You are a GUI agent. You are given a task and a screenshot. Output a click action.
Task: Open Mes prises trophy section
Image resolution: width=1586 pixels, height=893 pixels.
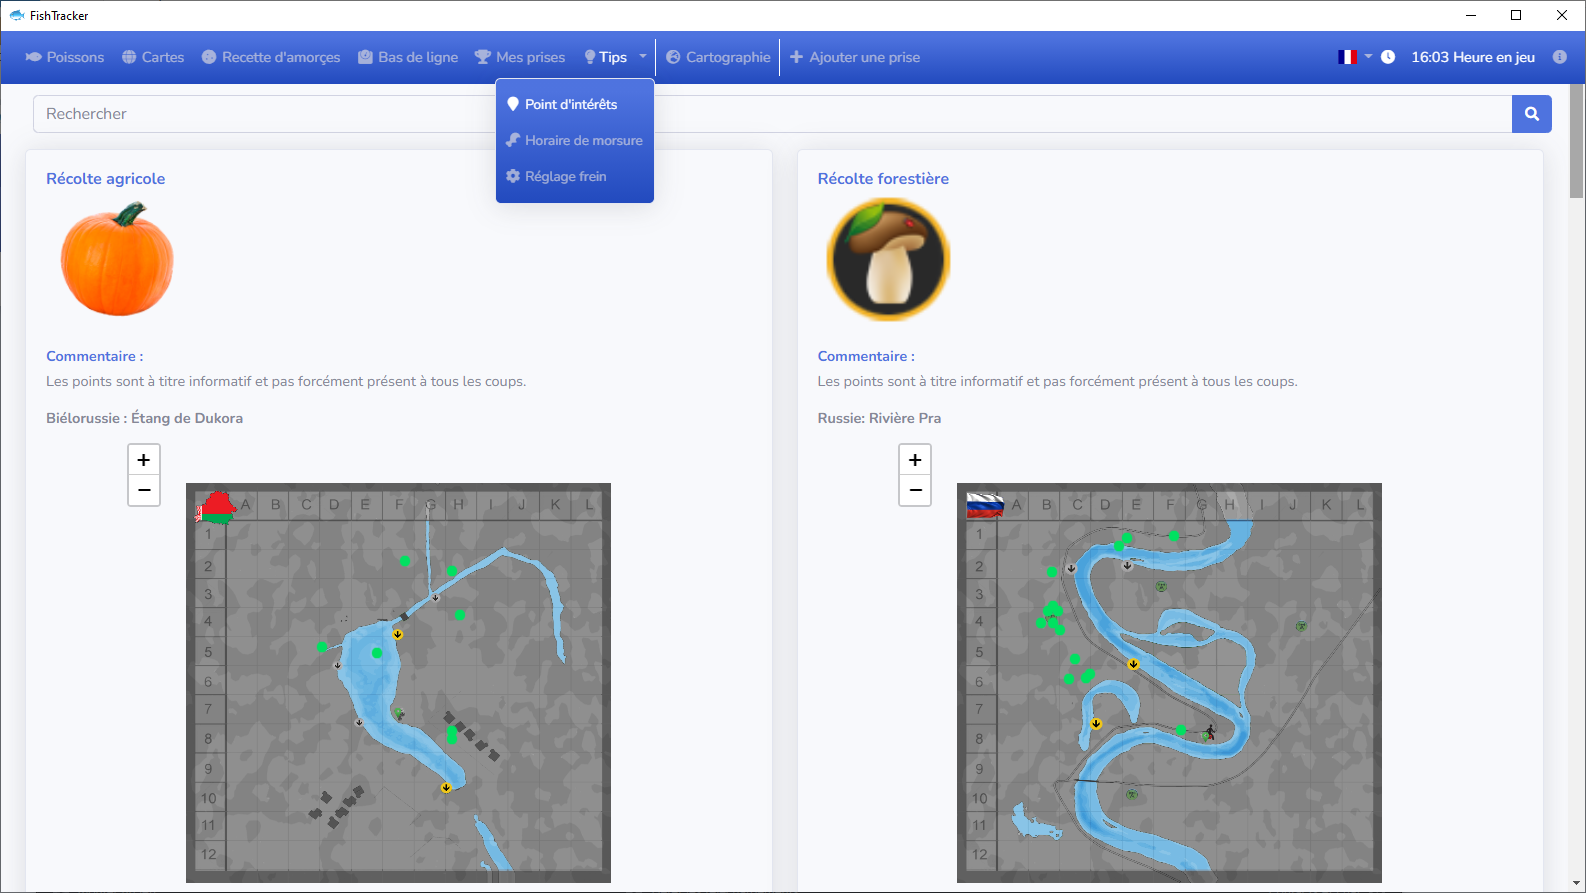pos(520,57)
